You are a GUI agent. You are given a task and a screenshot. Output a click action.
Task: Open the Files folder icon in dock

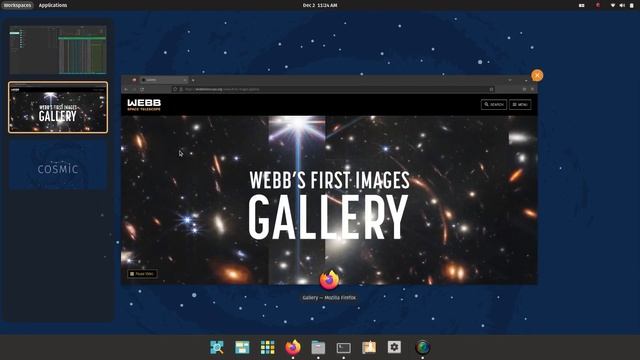point(318,347)
